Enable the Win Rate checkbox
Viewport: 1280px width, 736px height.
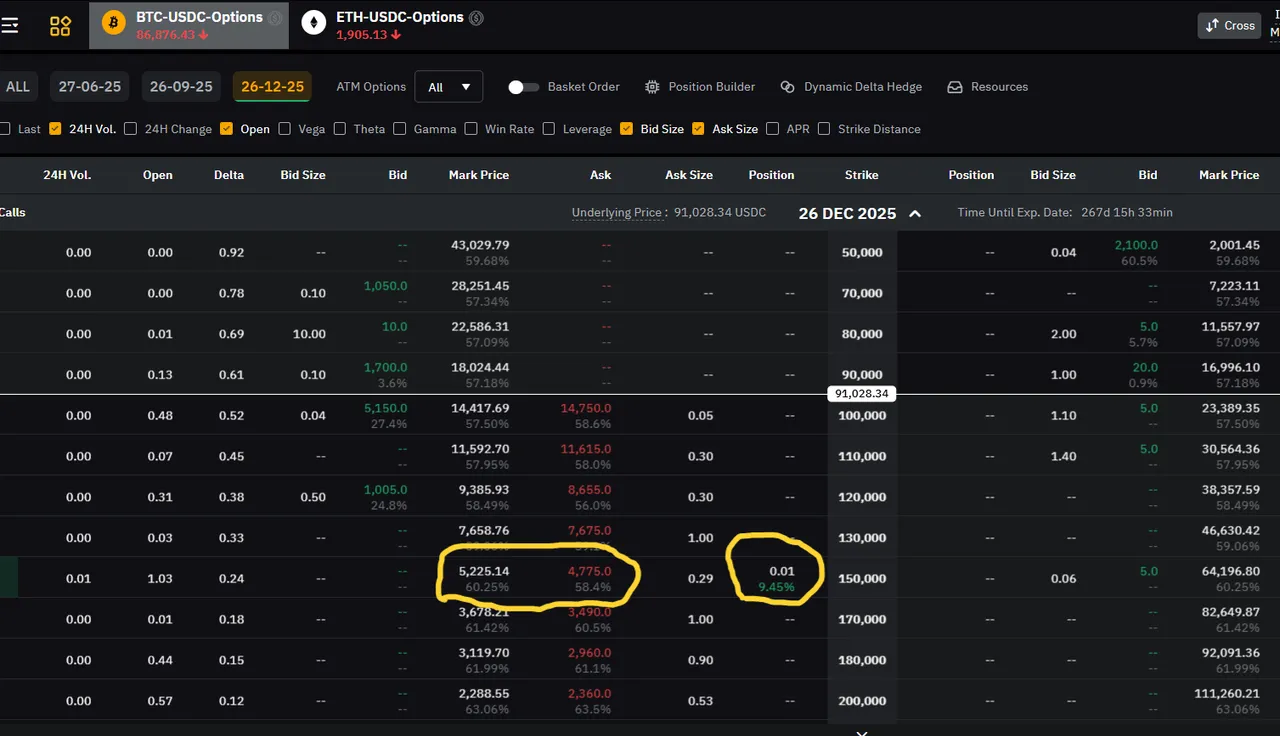(x=471, y=129)
